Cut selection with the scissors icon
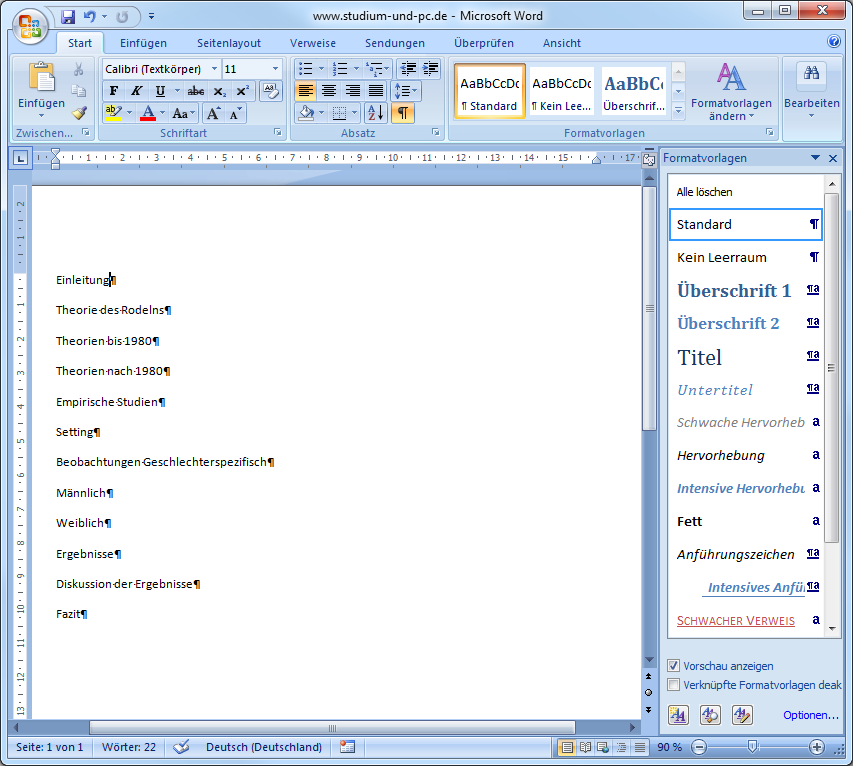This screenshot has height=766, width=853. (x=79, y=69)
